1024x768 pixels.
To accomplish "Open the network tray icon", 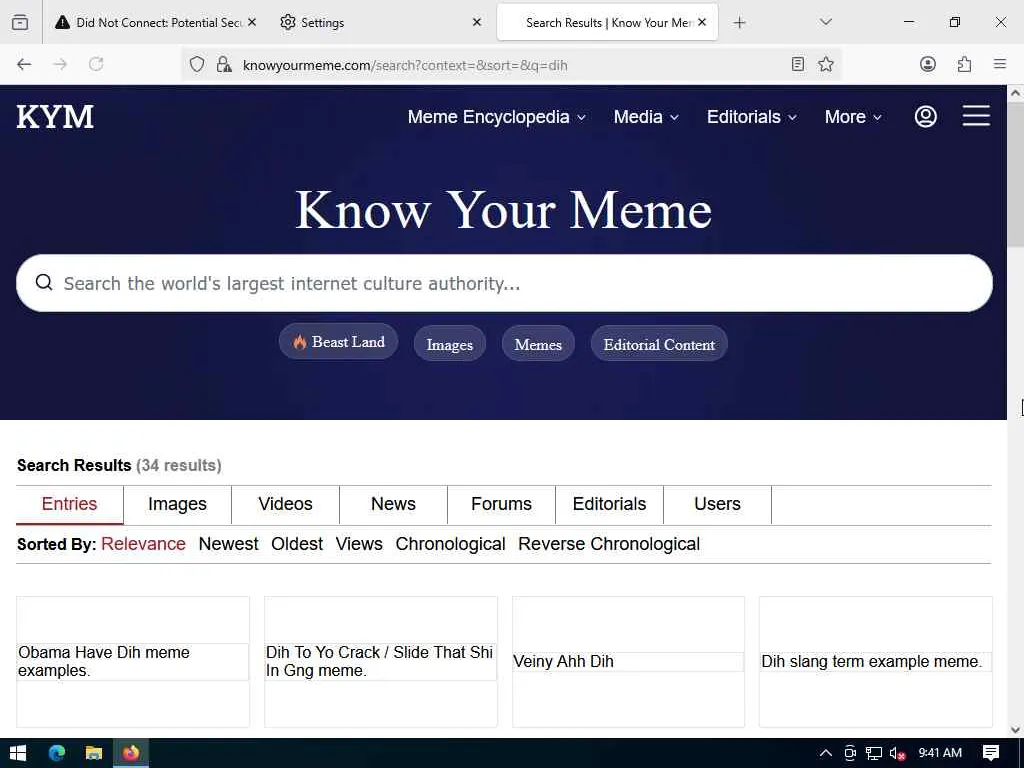I will [874, 753].
